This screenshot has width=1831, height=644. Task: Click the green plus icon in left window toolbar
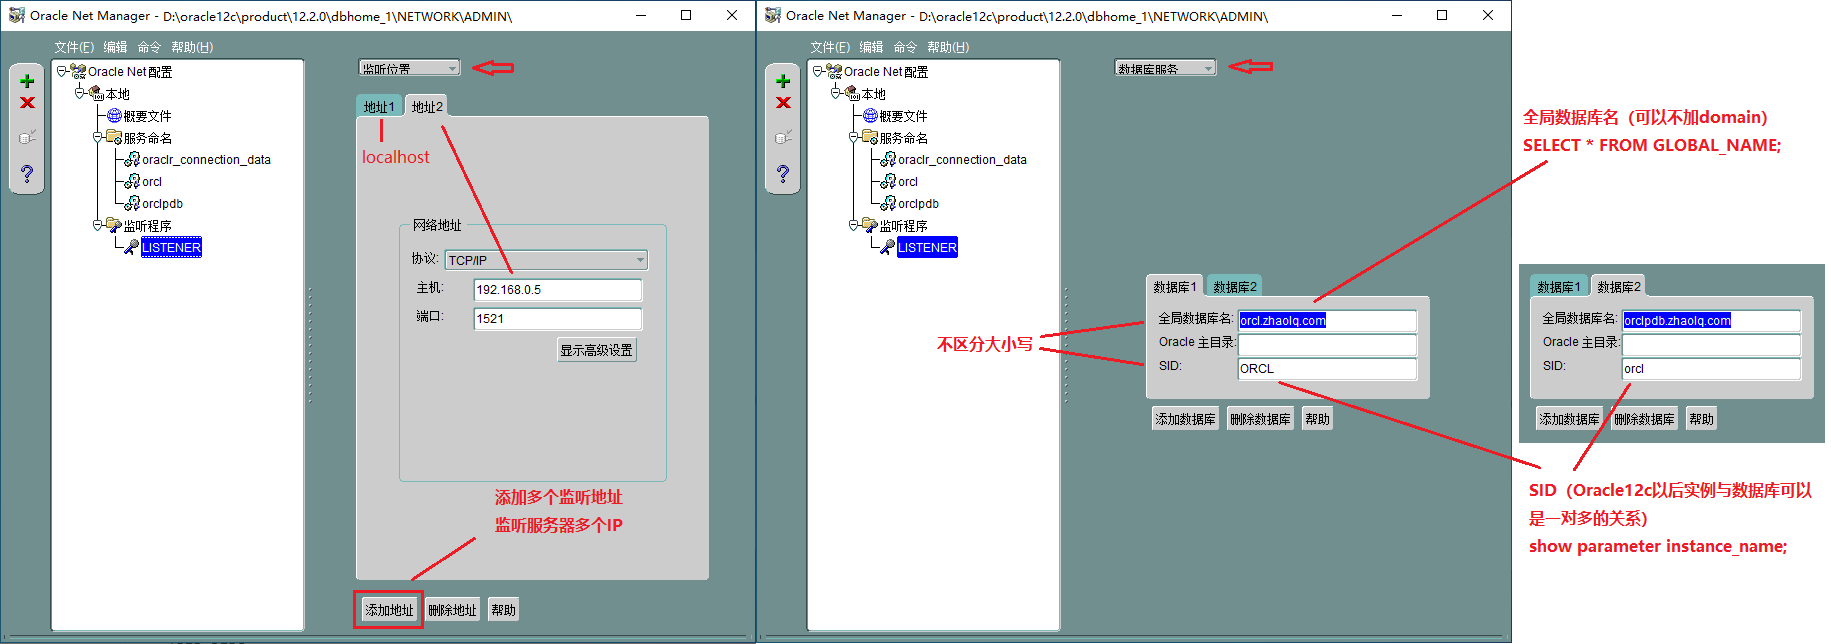pyautogui.click(x=27, y=81)
